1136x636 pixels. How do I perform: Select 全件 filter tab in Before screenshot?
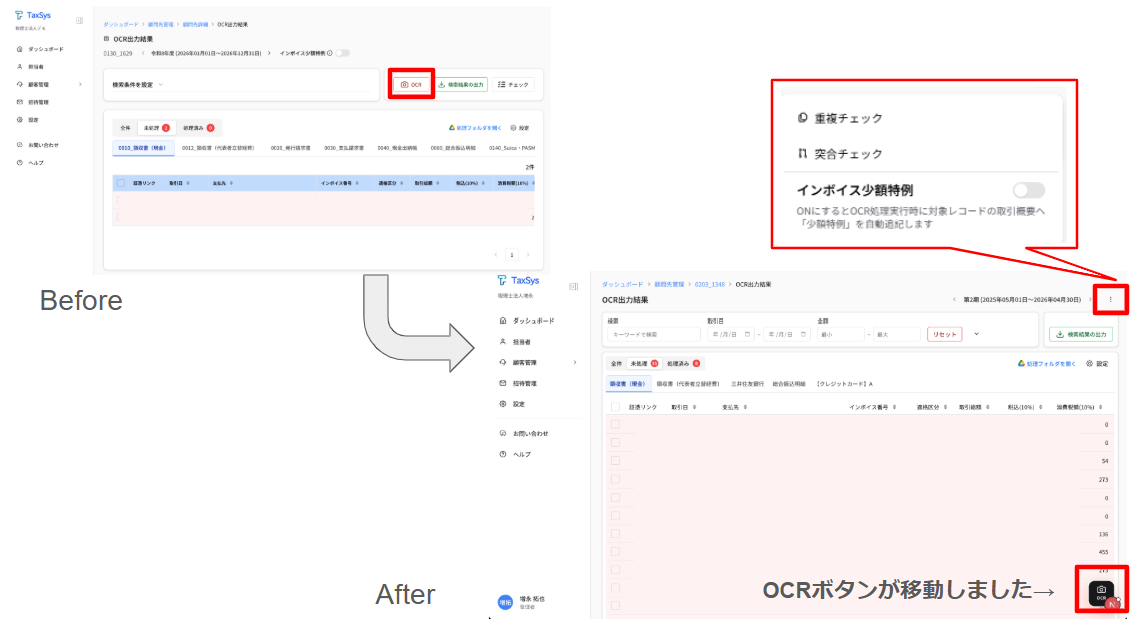point(125,127)
